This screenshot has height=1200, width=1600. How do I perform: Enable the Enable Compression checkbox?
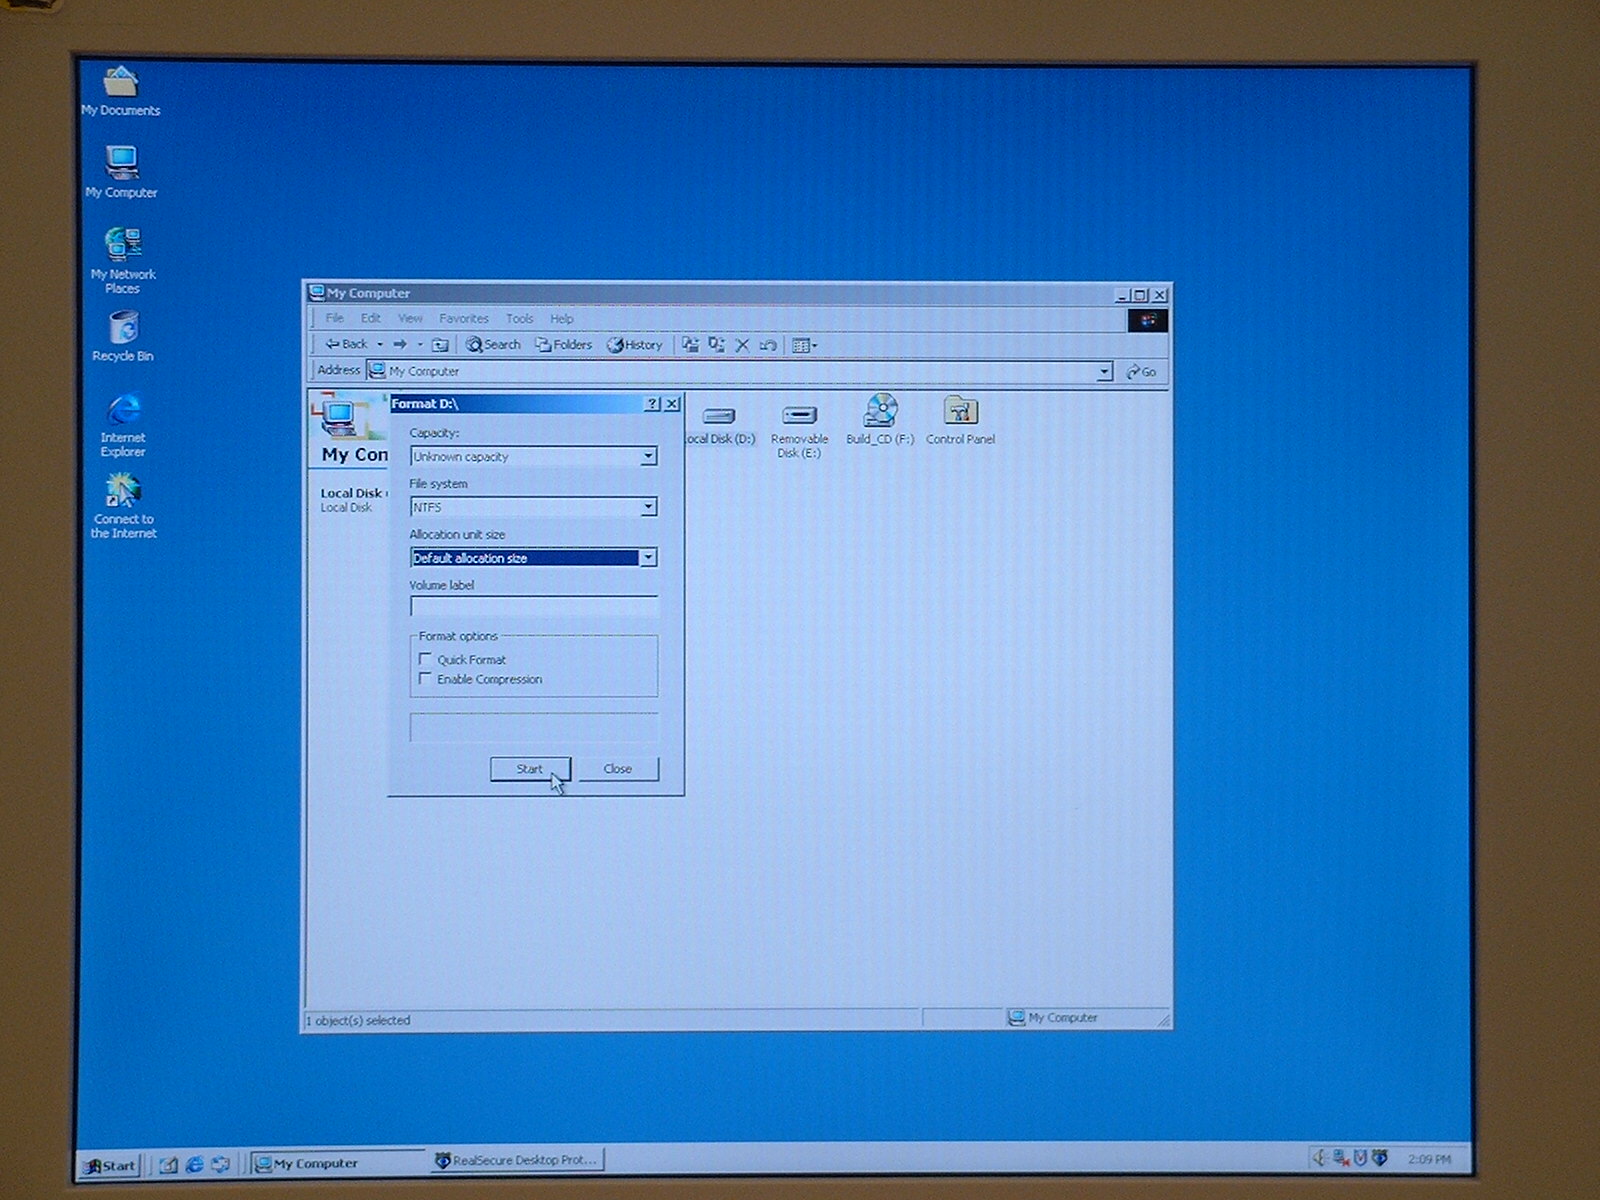pos(425,679)
